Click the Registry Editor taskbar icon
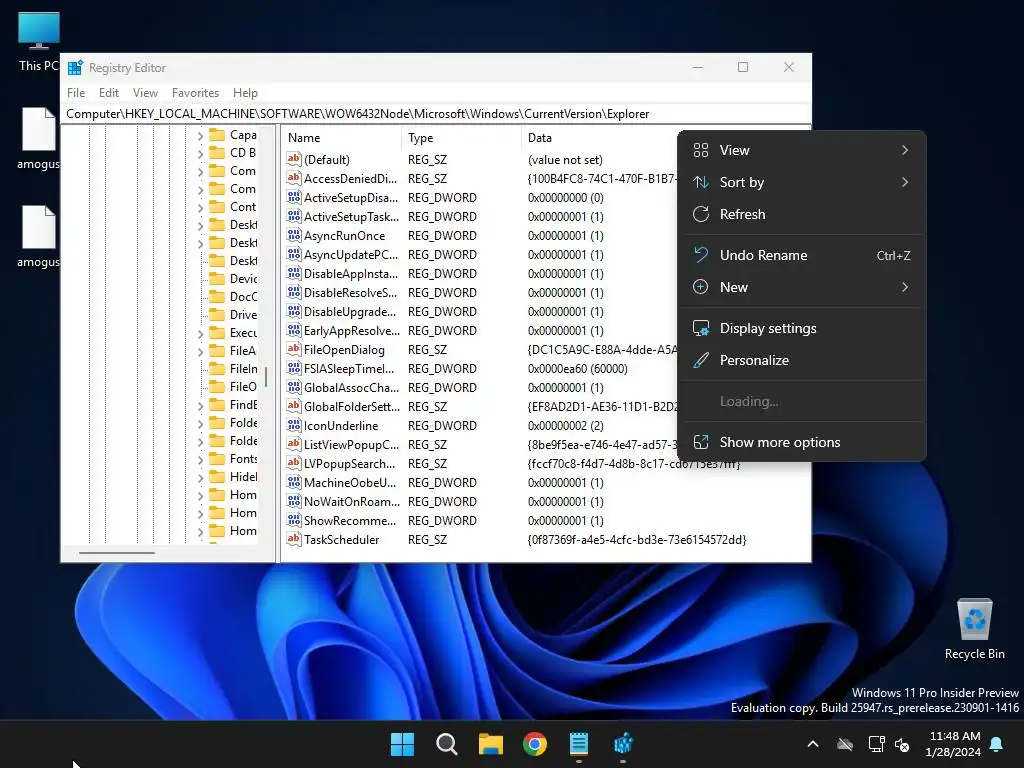Viewport: 1024px width, 768px height. pos(623,744)
